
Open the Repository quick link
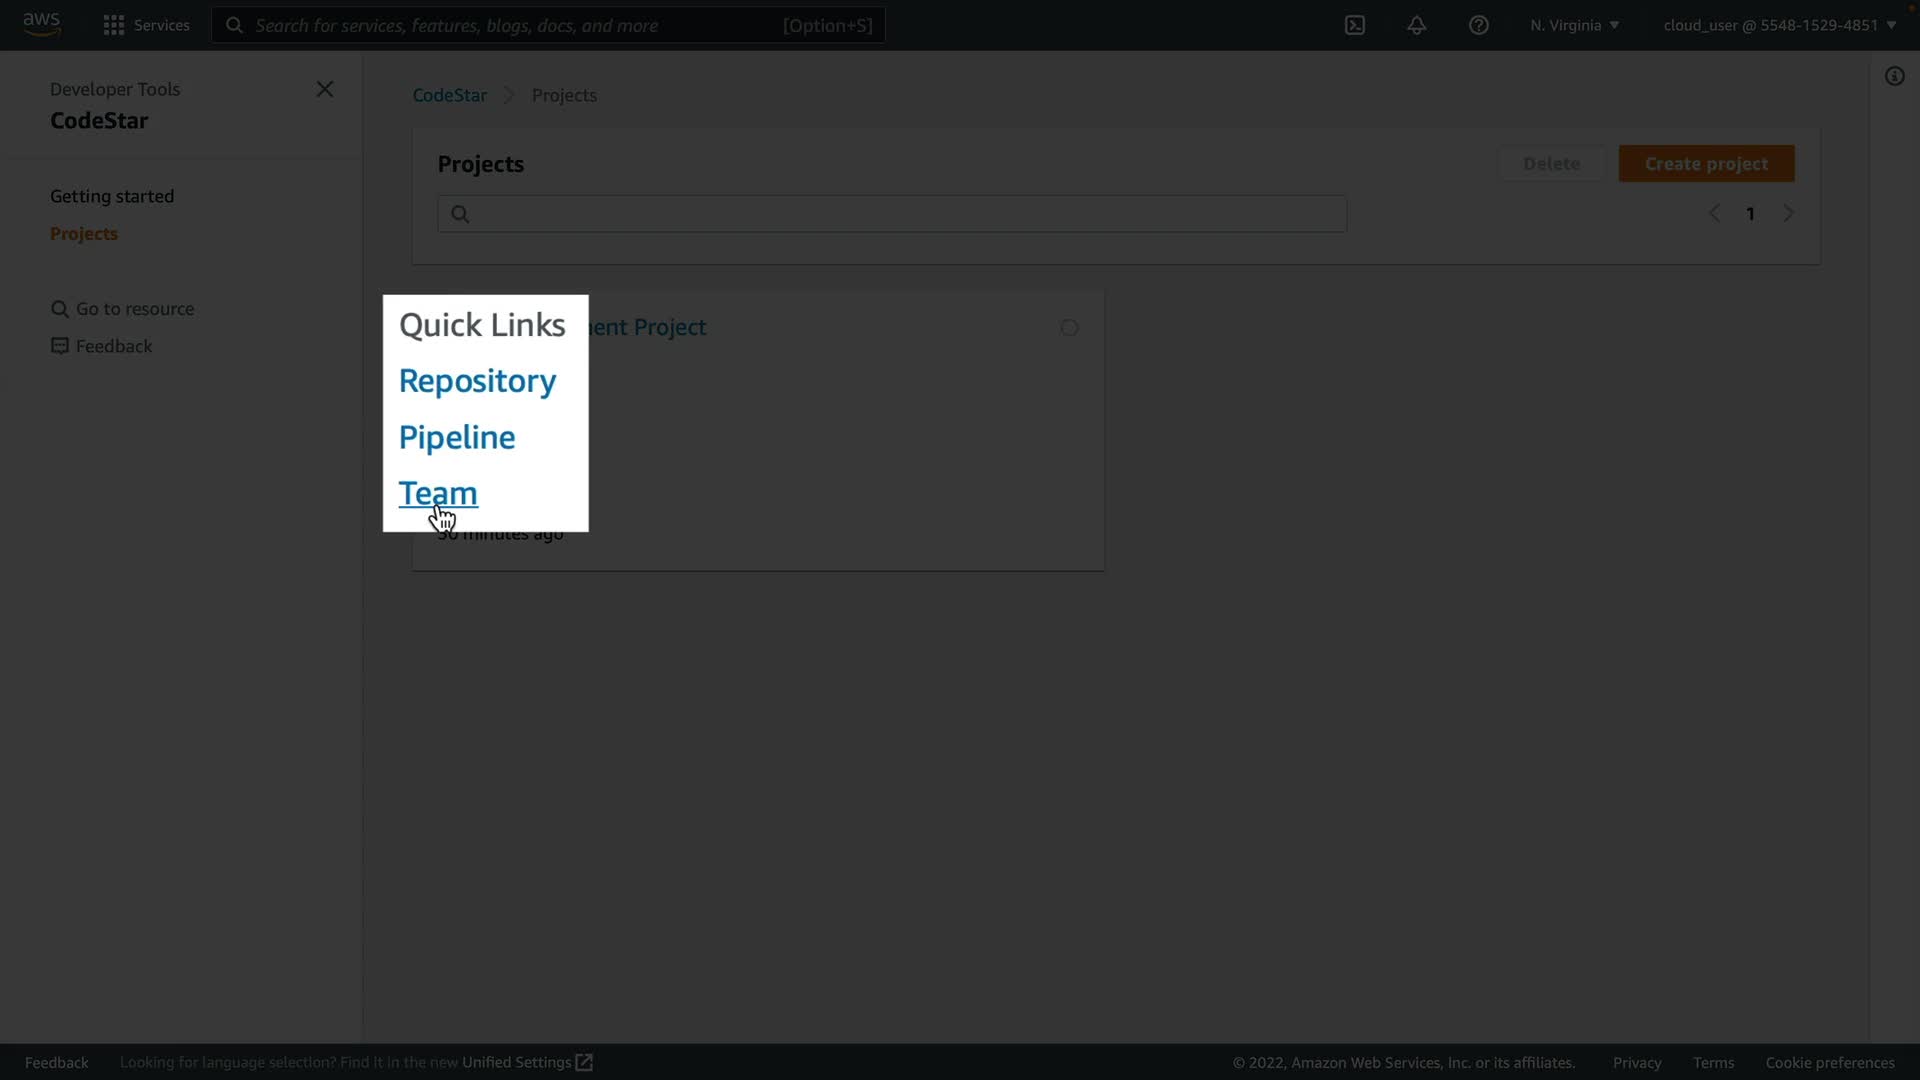coord(477,381)
